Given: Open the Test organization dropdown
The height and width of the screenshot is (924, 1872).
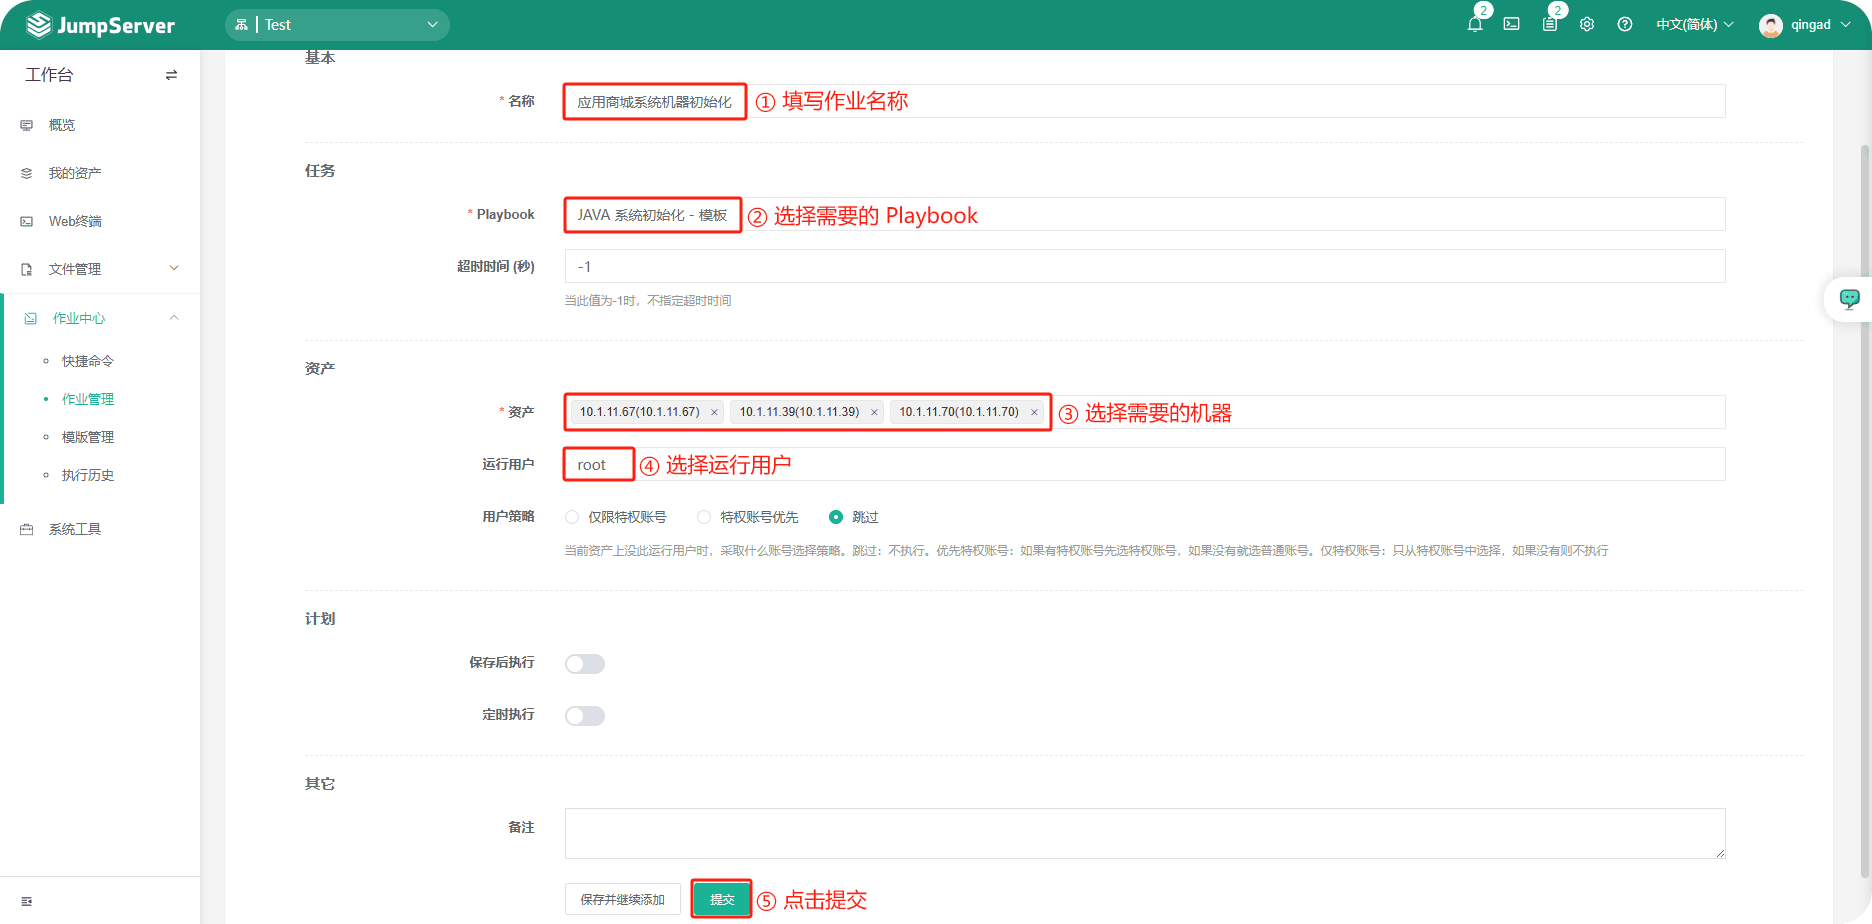Looking at the screenshot, I should tap(337, 25).
